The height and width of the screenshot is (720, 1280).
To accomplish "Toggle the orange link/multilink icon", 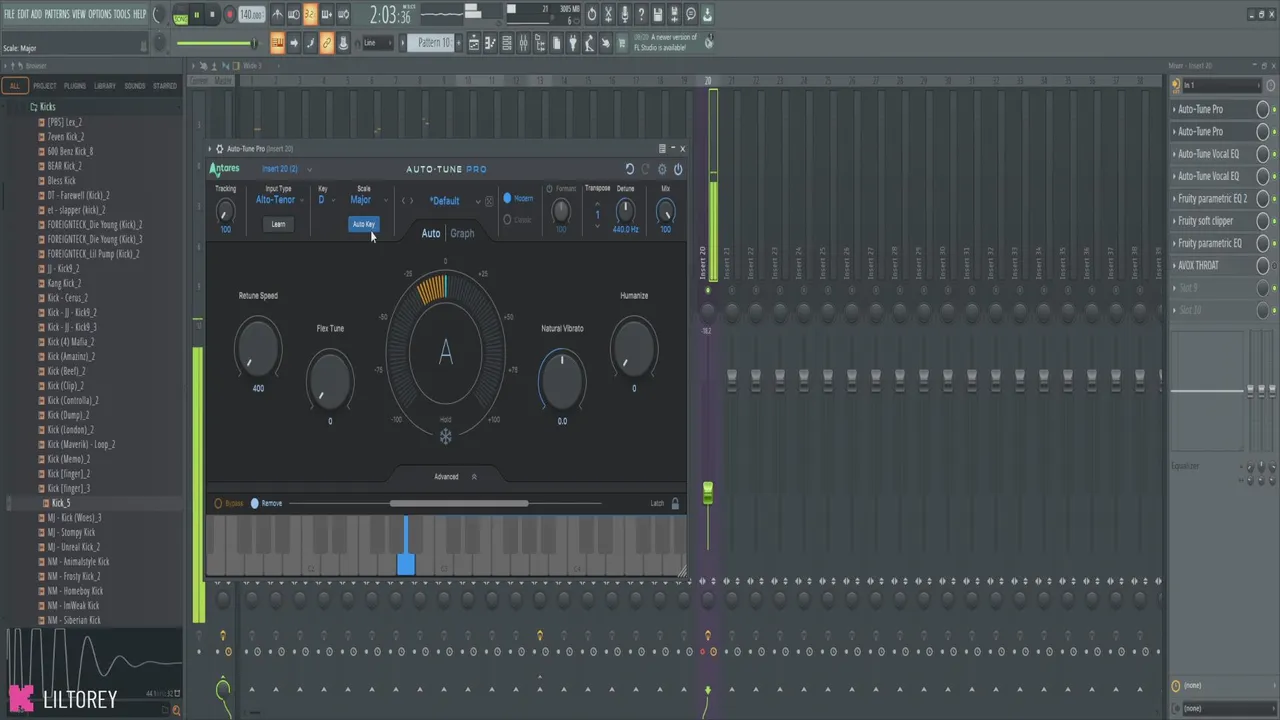I will tap(326, 43).
